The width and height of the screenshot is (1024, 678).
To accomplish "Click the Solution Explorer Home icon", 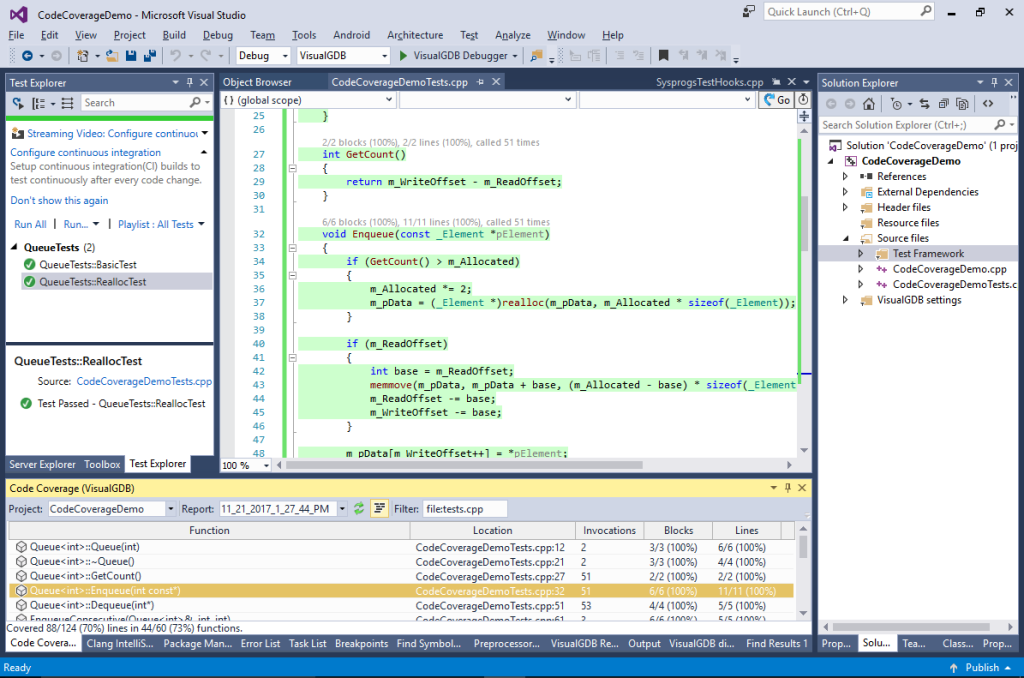I will tap(869, 104).
